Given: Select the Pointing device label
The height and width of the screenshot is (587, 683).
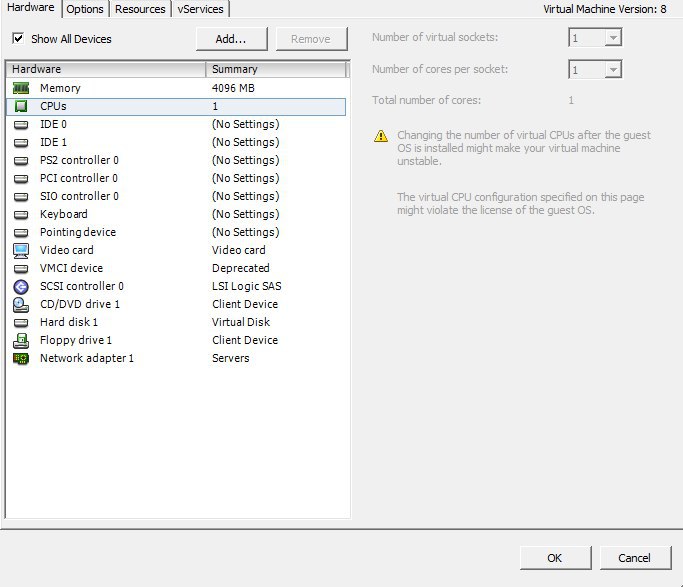Looking at the screenshot, I should coord(78,232).
